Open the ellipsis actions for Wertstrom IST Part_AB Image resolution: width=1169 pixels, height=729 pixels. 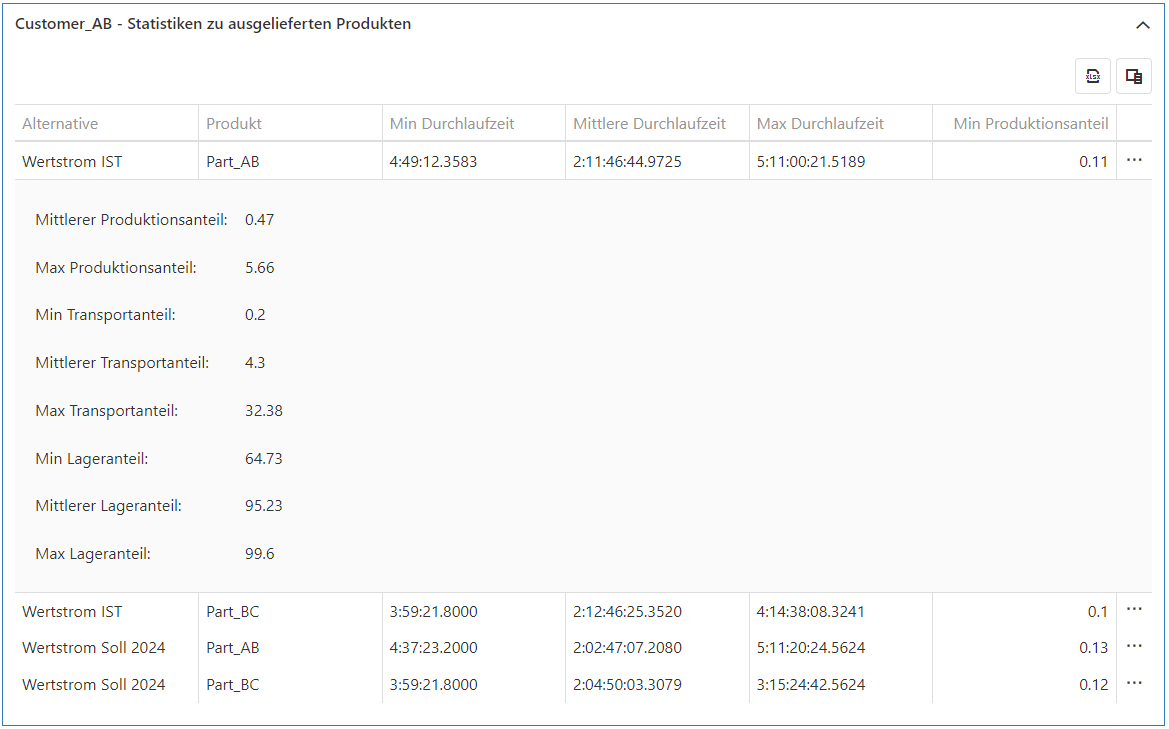[x=1136, y=159]
